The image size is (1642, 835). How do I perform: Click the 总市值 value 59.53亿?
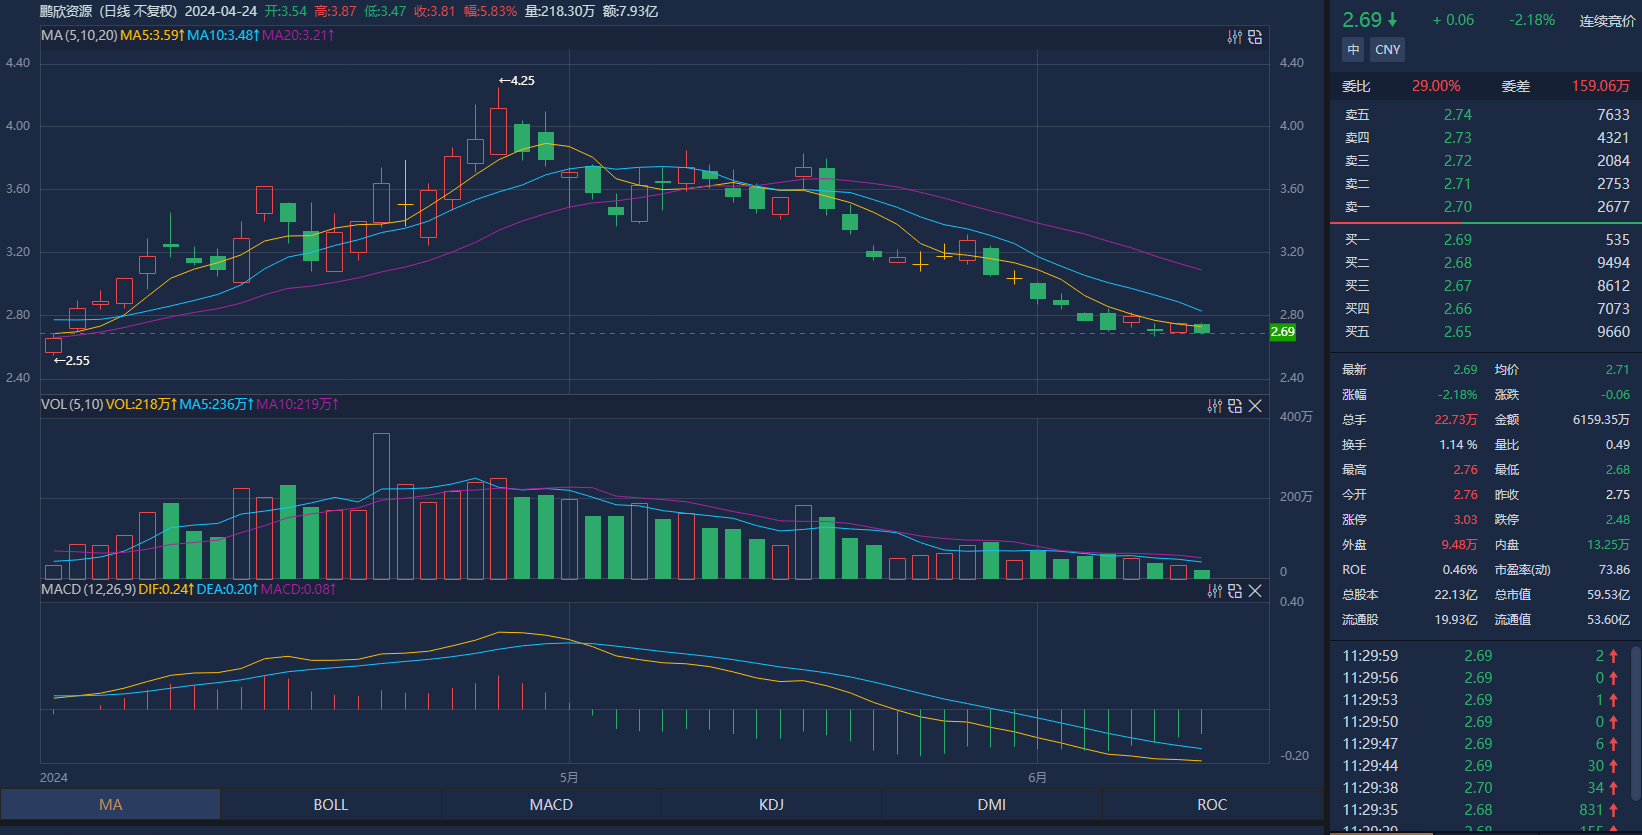(1608, 595)
